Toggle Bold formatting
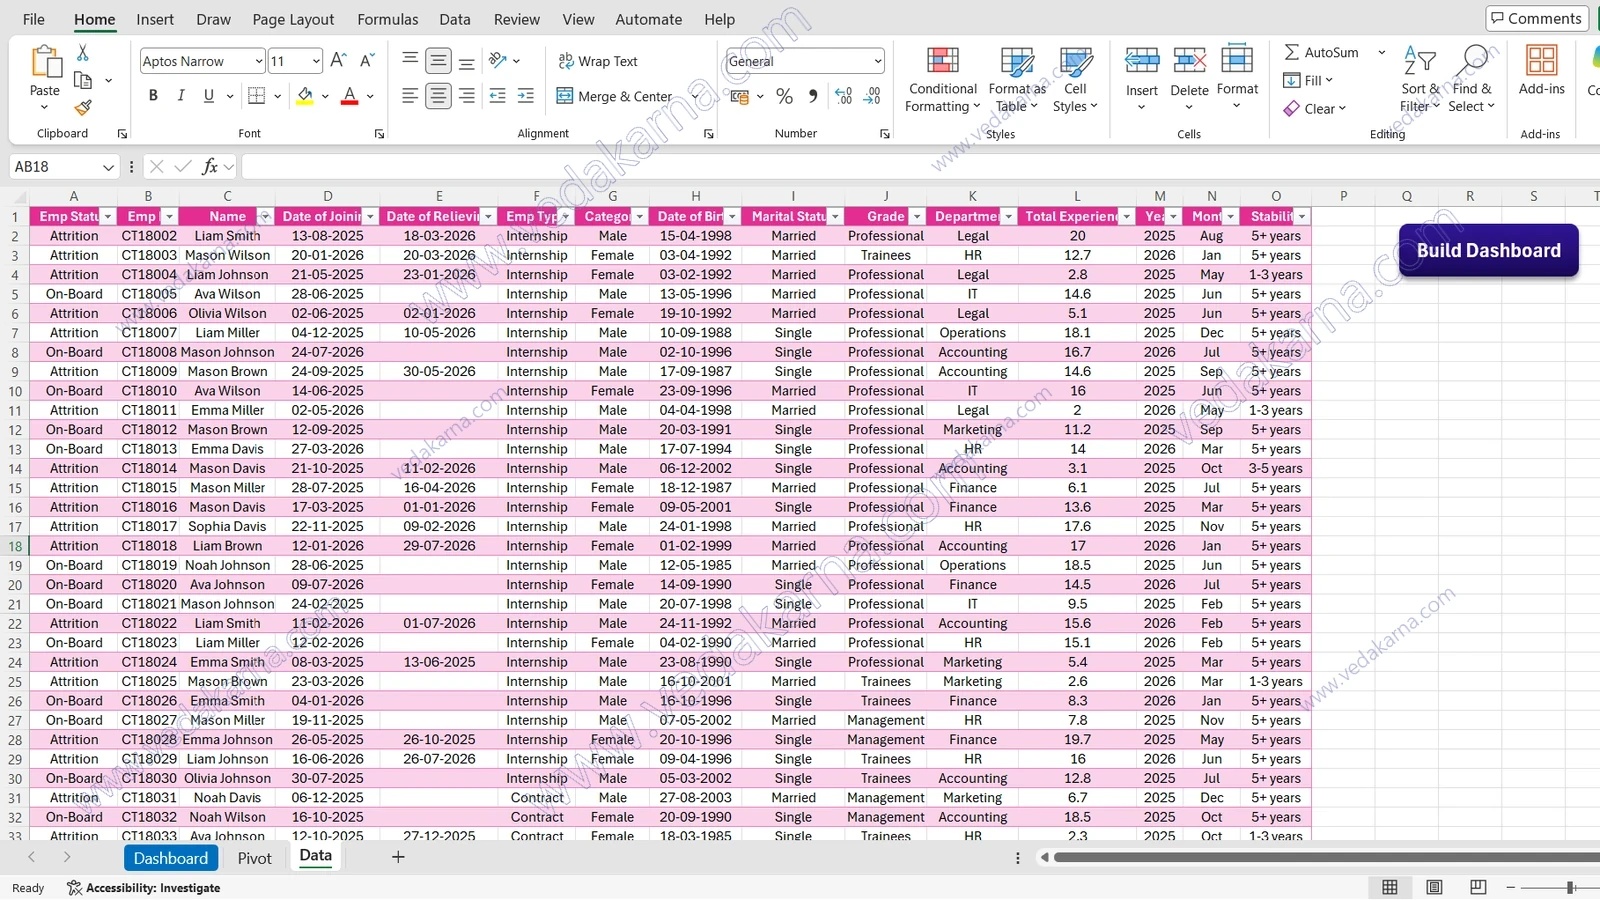Screen dimensions: 1600x900 (153, 96)
